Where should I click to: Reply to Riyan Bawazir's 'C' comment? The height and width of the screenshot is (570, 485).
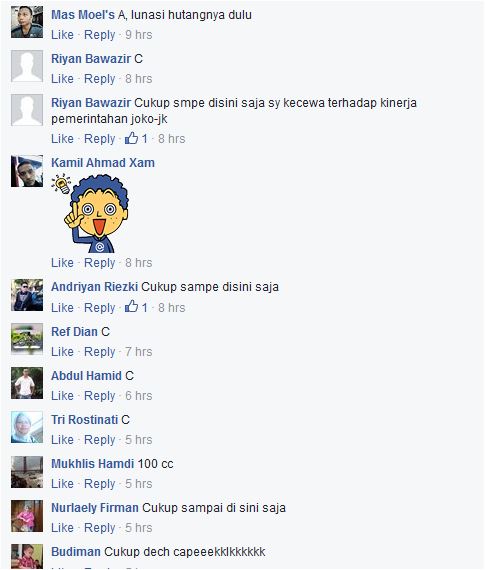coord(100,79)
